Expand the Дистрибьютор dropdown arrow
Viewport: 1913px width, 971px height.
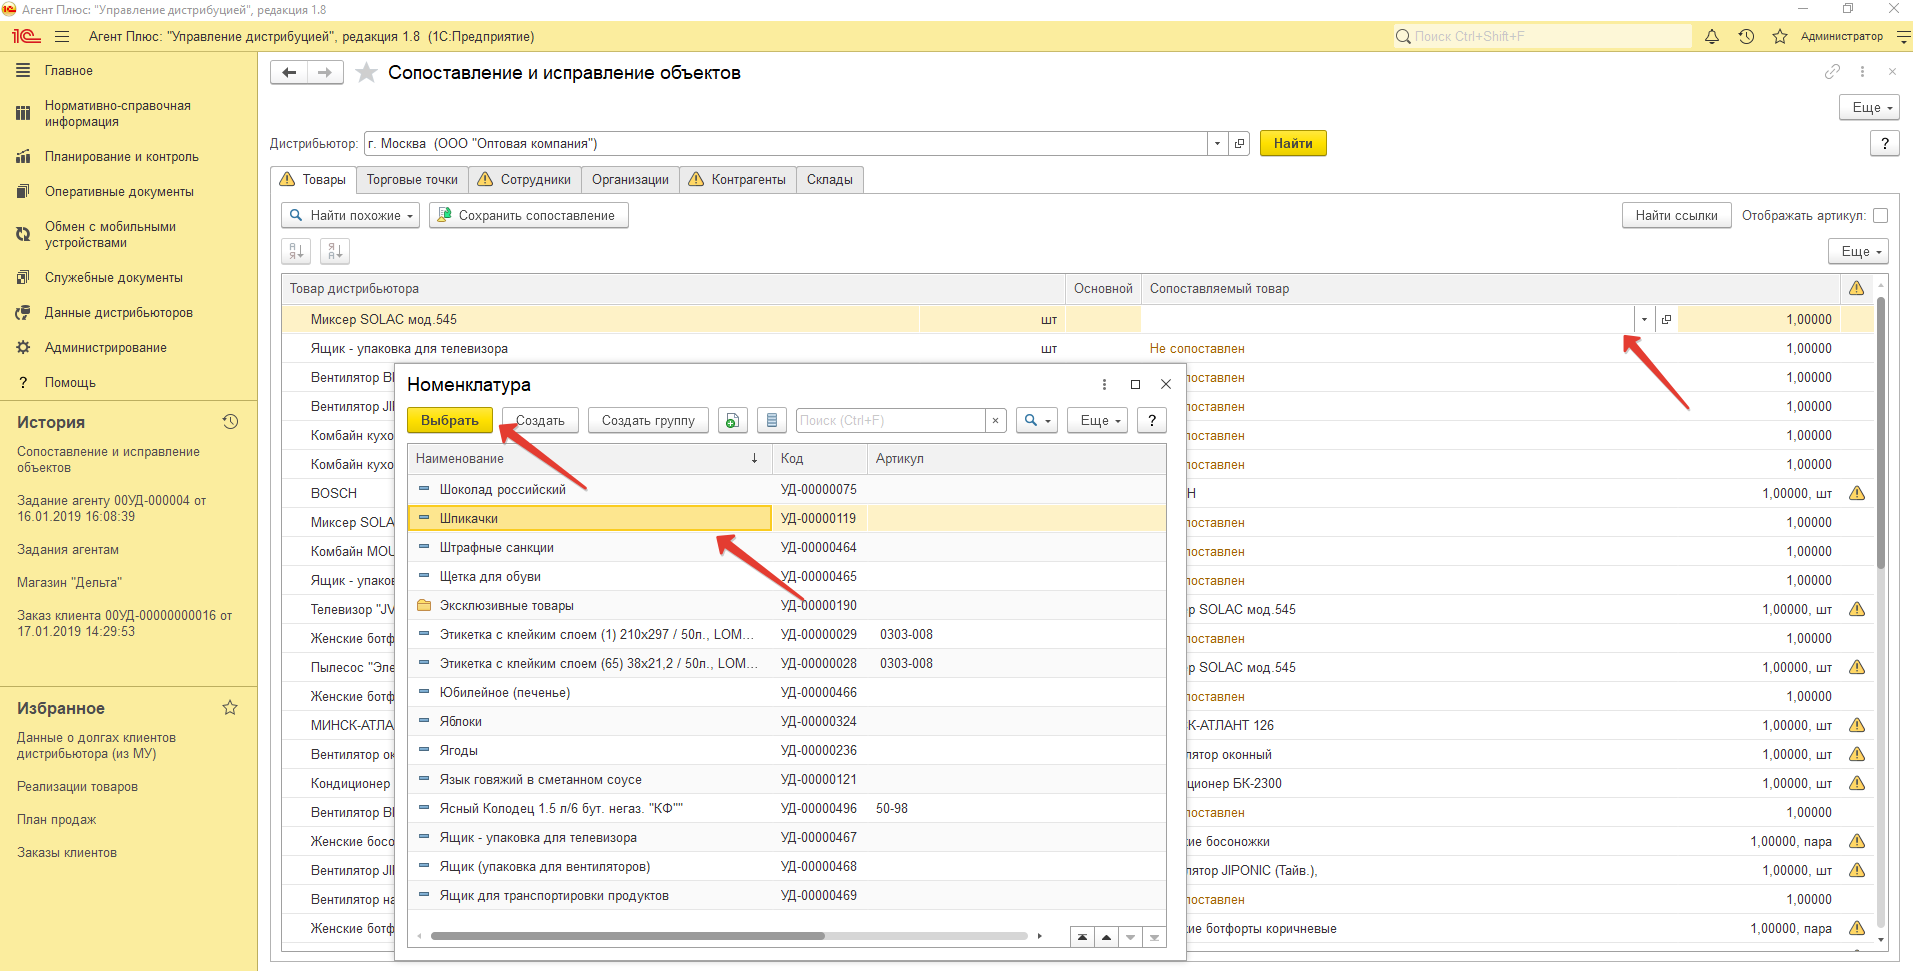[1217, 143]
